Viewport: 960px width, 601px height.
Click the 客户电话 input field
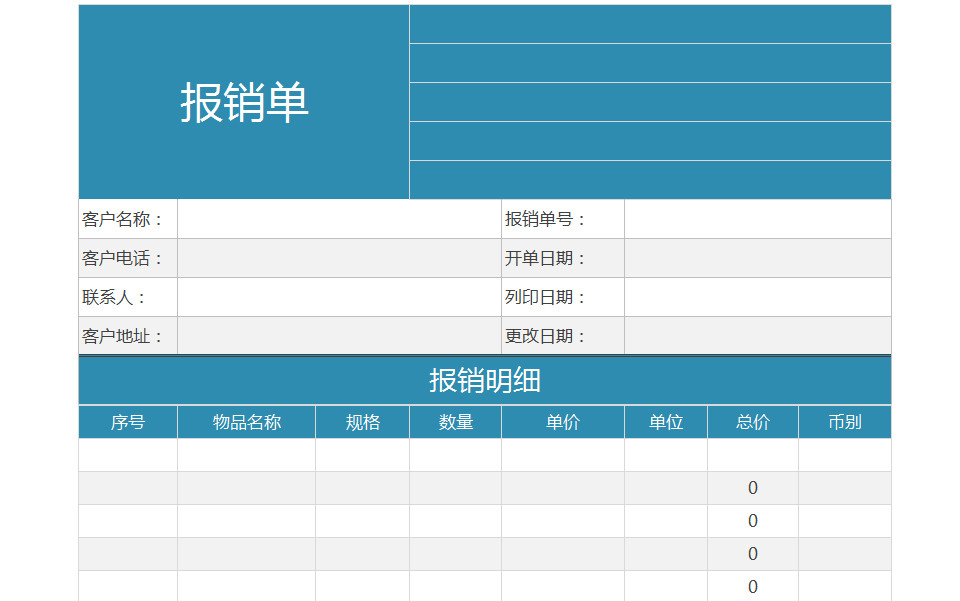(339, 258)
